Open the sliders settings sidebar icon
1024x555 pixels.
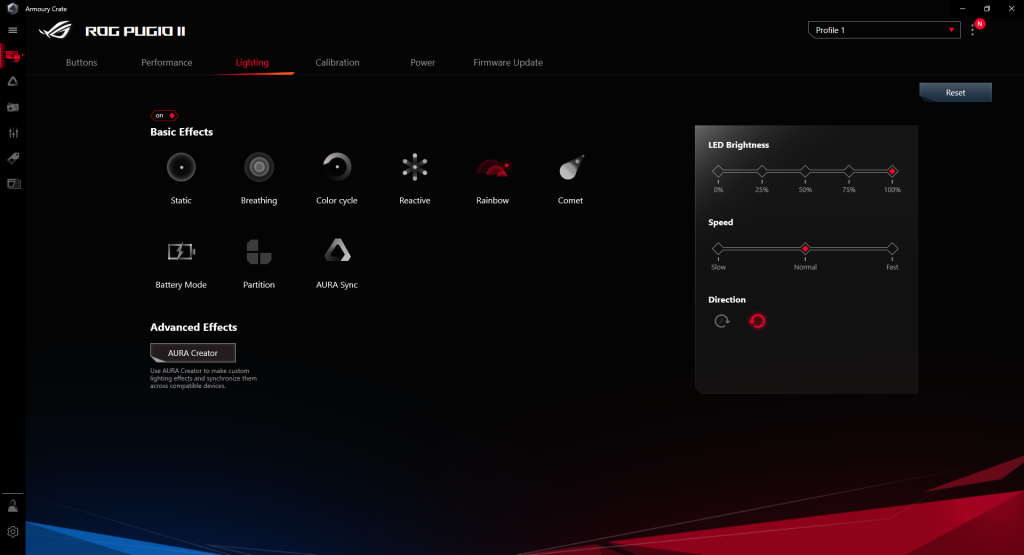(12, 133)
